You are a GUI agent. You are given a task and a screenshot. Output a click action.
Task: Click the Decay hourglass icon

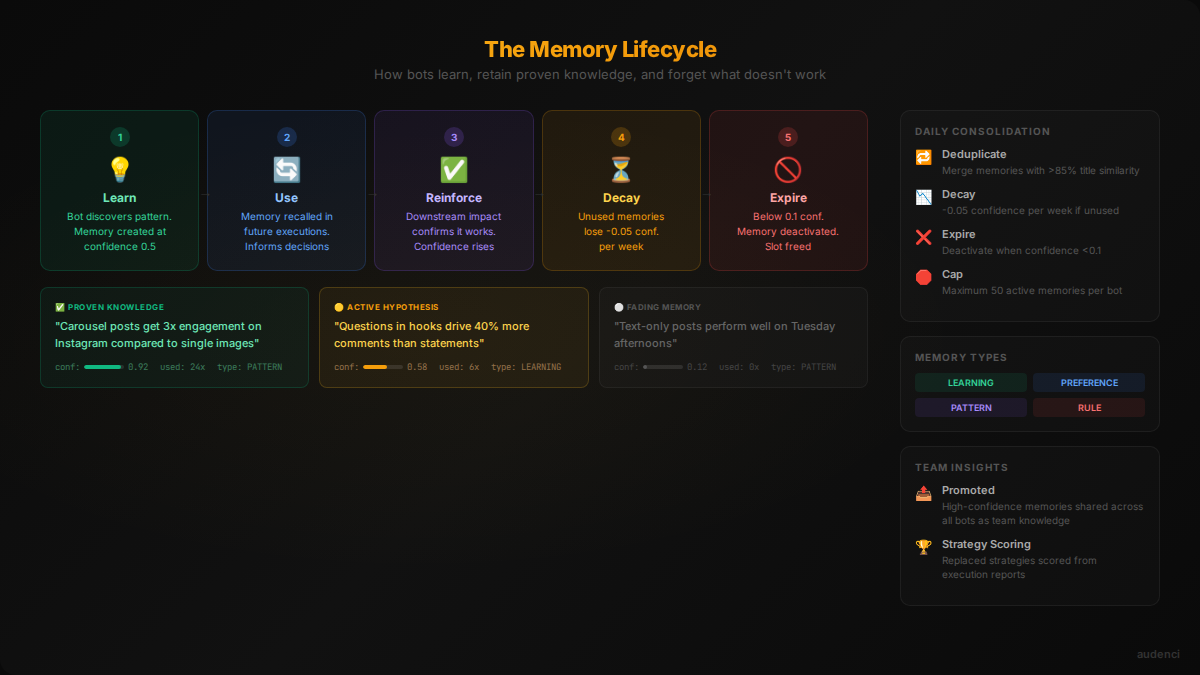pos(621,169)
